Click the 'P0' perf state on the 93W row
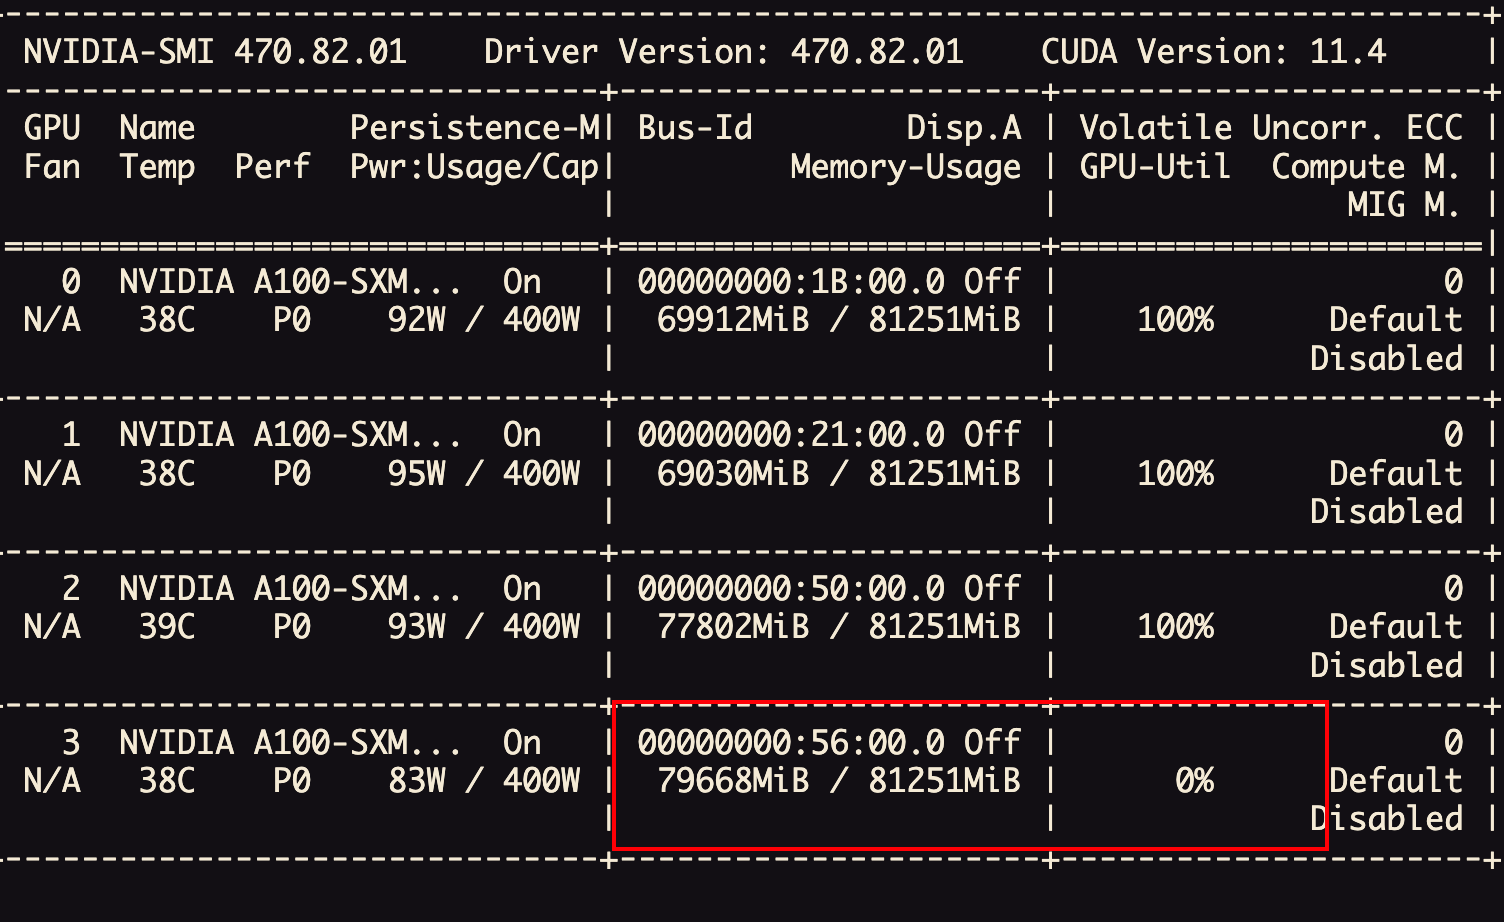This screenshot has height=922, width=1504. pos(292,627)
